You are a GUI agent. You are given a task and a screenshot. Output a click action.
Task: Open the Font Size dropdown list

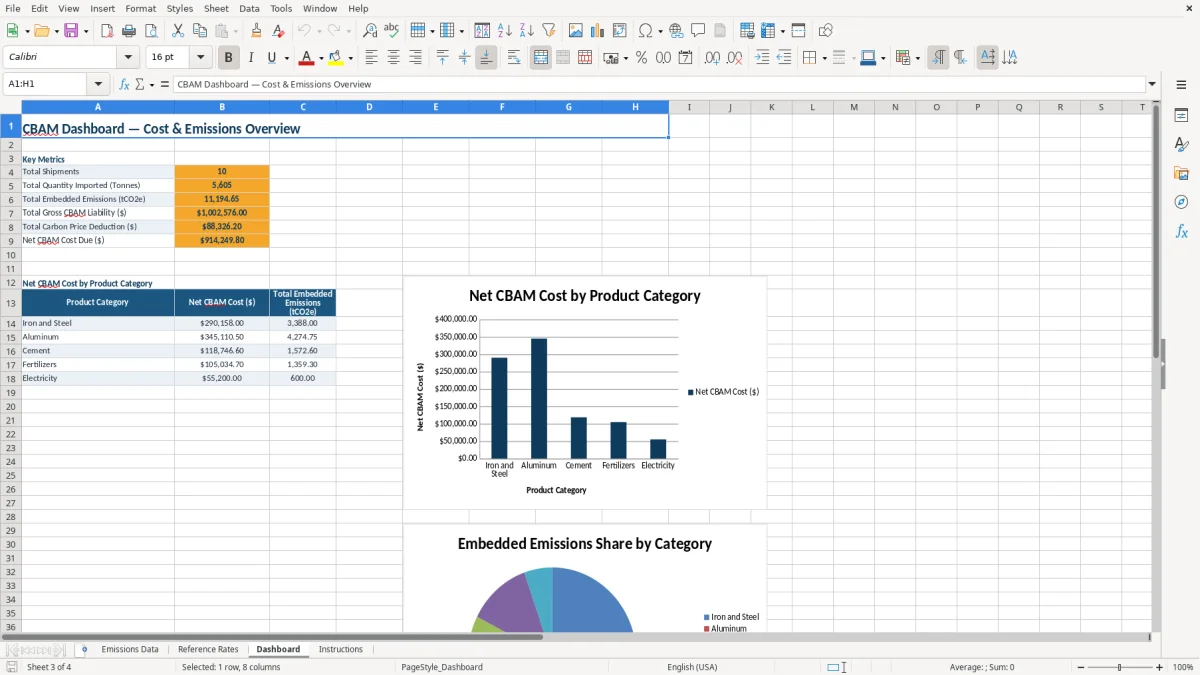point(200,58)
